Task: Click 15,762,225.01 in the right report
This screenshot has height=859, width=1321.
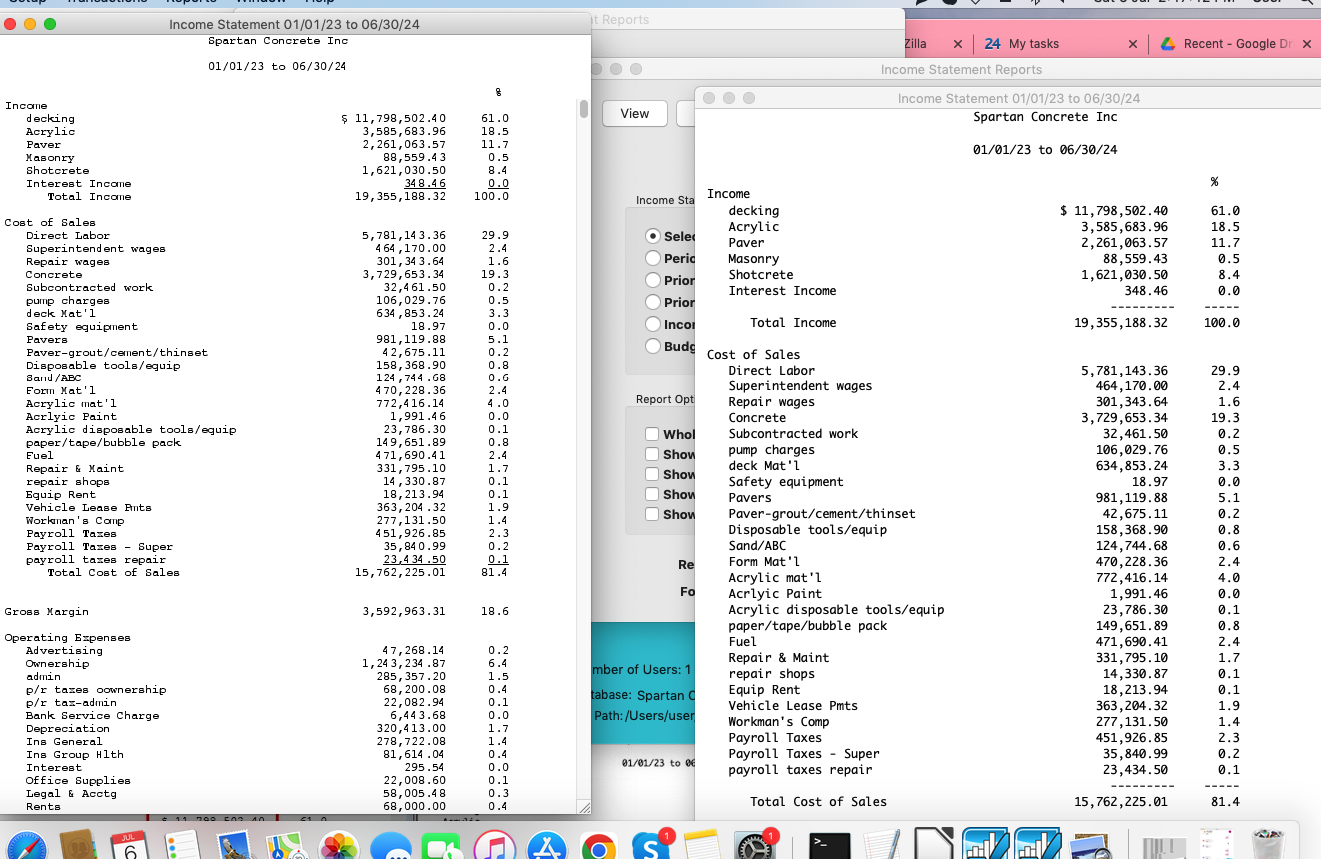Action: click(x=1120, y=802)
